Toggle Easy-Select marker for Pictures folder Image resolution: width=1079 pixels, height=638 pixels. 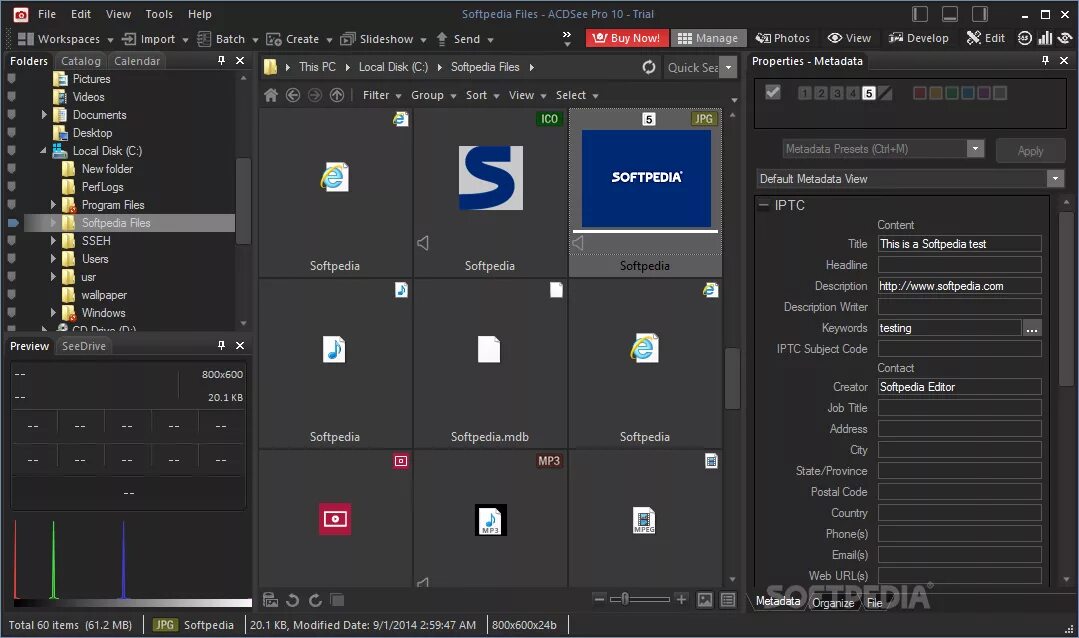click(x=12, y=78)
